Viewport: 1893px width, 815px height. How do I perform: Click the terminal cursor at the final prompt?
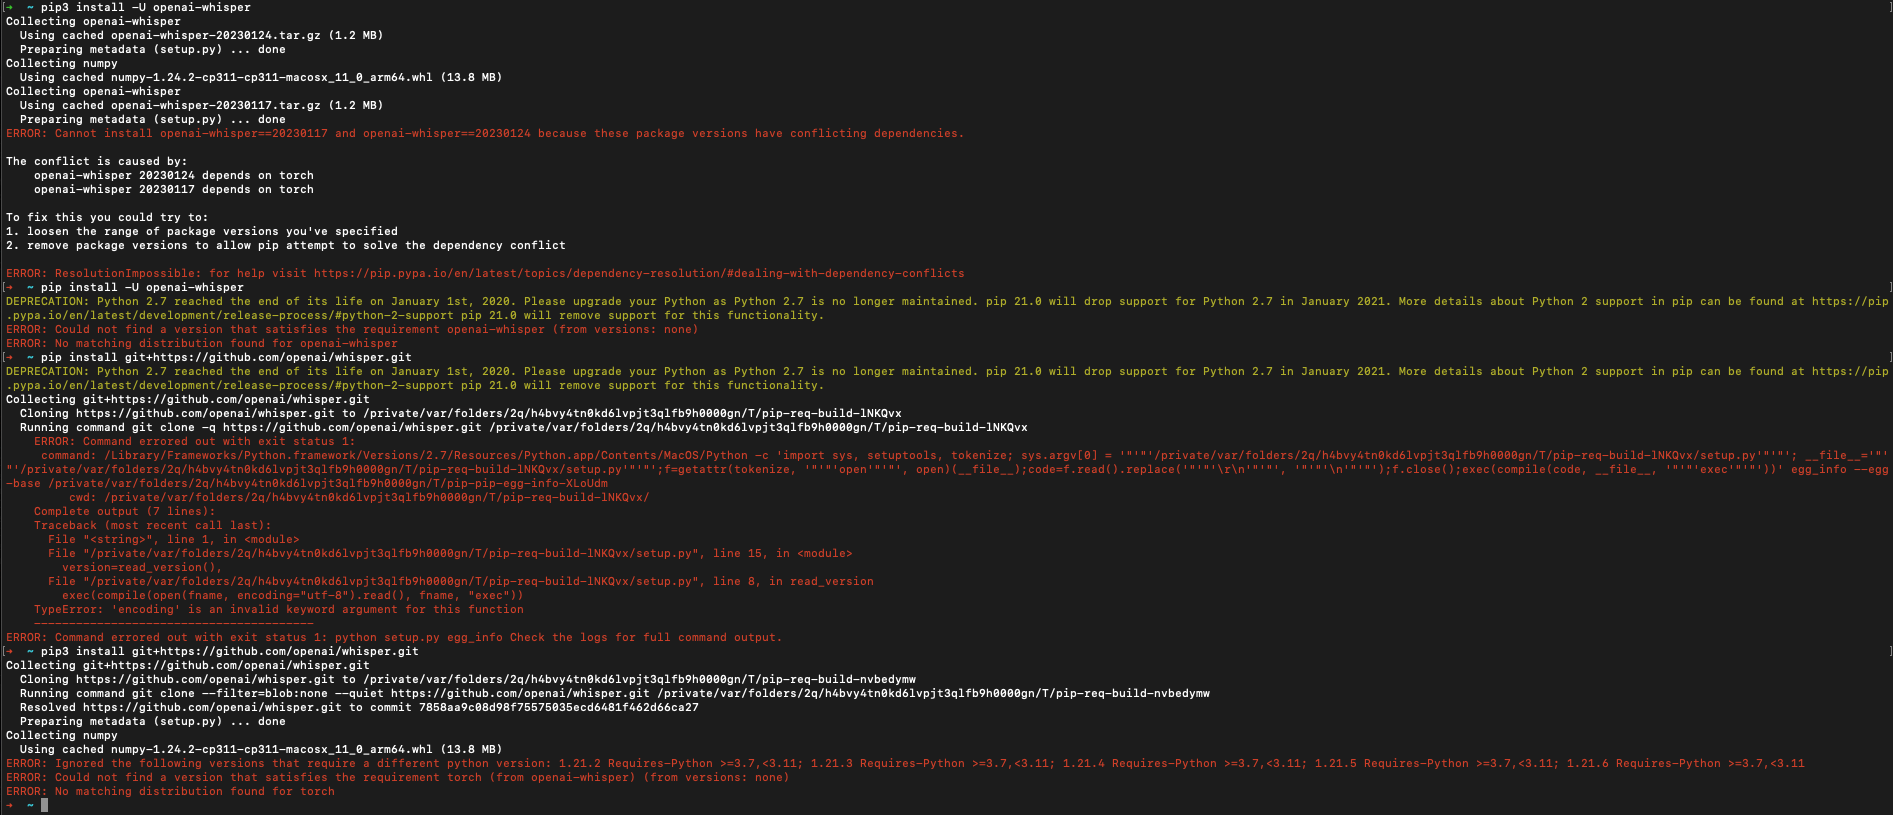pyautogui.click(x=44, y=805)
